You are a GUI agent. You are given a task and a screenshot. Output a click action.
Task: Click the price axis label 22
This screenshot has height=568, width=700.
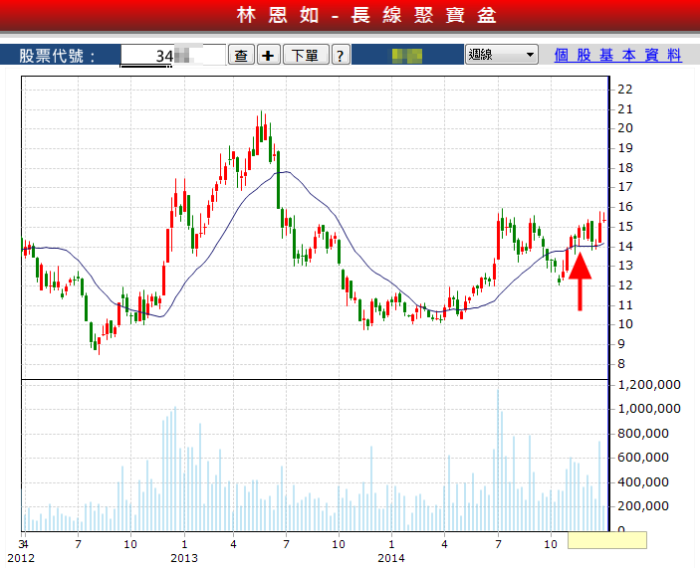[x=625, y=89]
